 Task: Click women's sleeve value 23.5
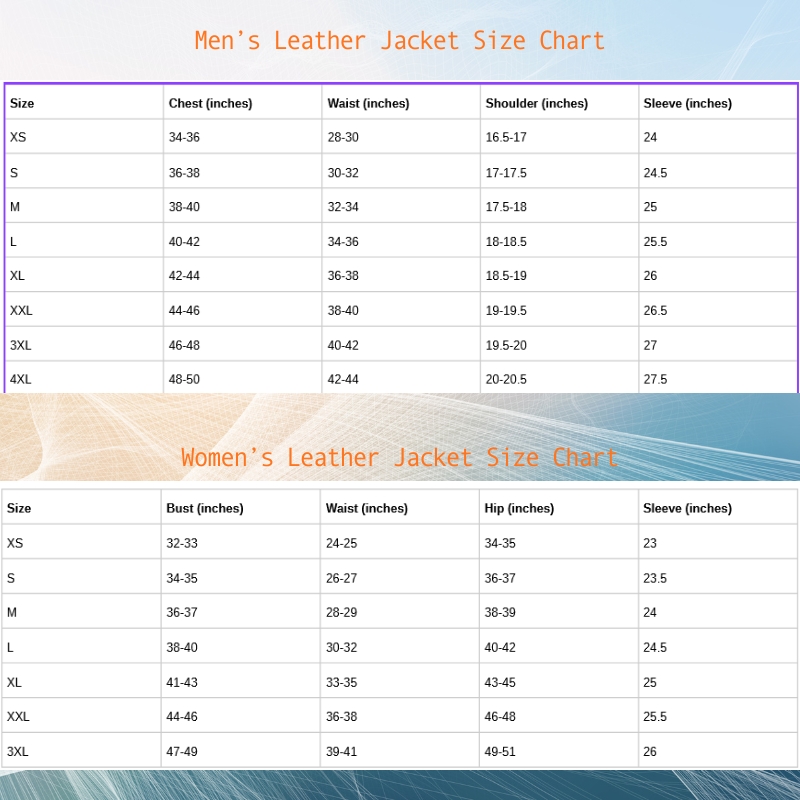tap(655, 578)
